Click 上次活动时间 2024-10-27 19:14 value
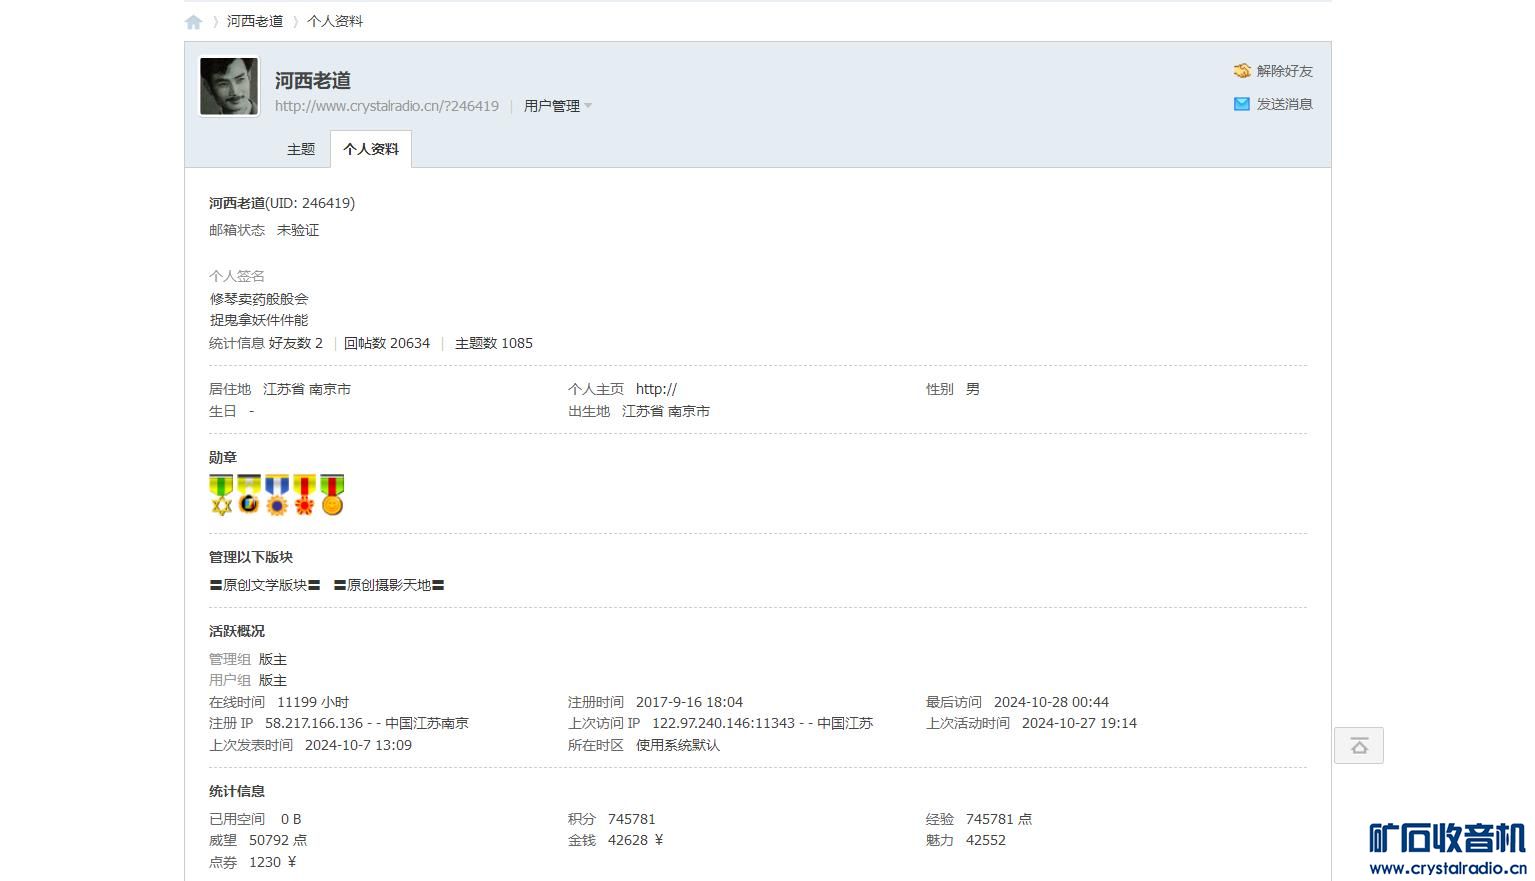1535x881 pixels. click(x=1079, y=723)
